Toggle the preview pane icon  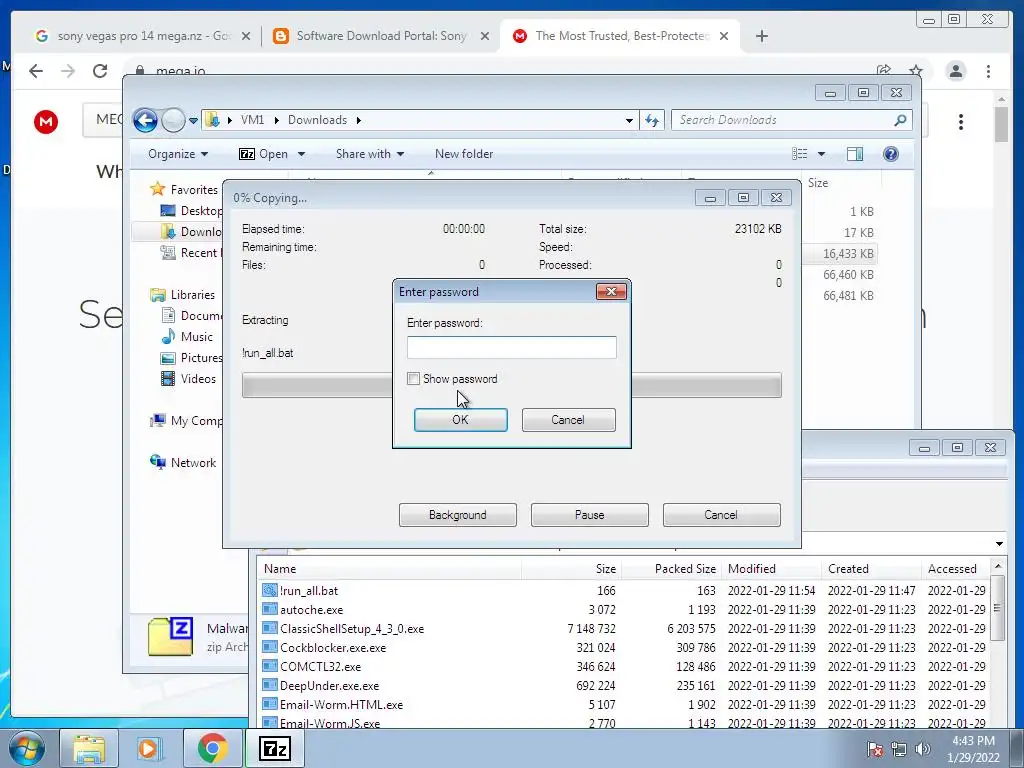(855, 154)
